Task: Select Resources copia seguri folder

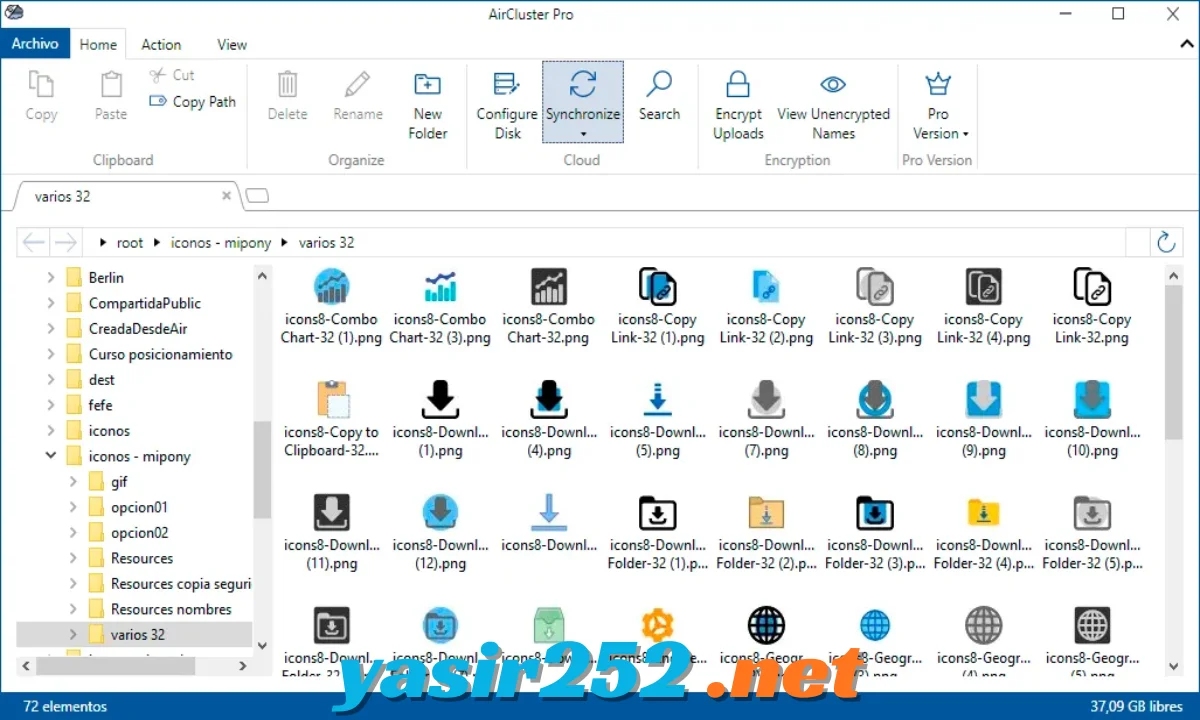Action: (x=180, y=583)
